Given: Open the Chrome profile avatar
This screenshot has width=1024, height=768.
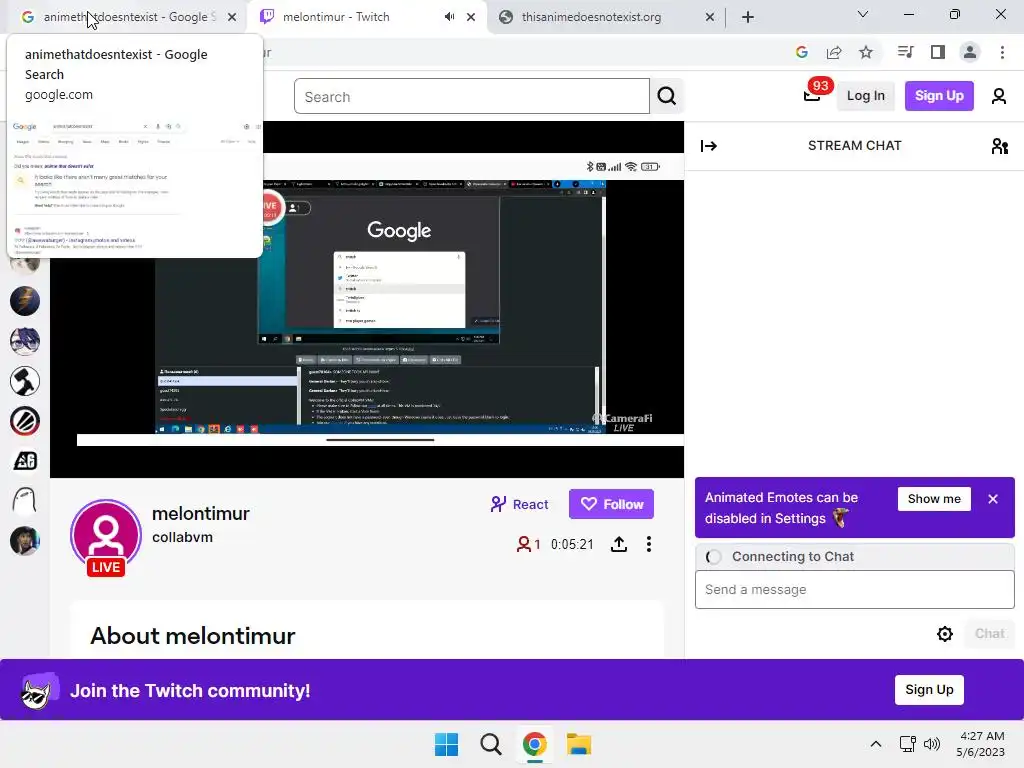Looking at the screenshot, I should point(970,52).
